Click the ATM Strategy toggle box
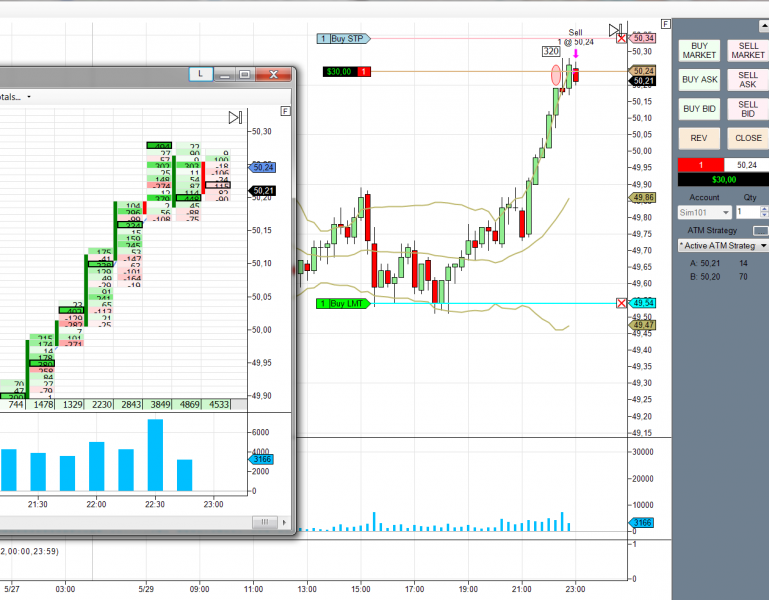 click(760, 230)
